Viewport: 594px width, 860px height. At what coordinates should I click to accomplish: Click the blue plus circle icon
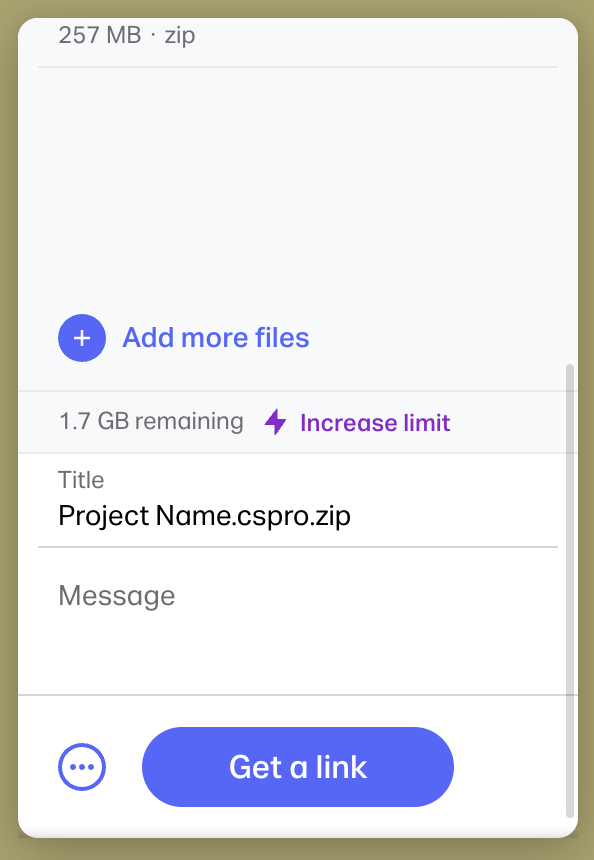(82, 338)
